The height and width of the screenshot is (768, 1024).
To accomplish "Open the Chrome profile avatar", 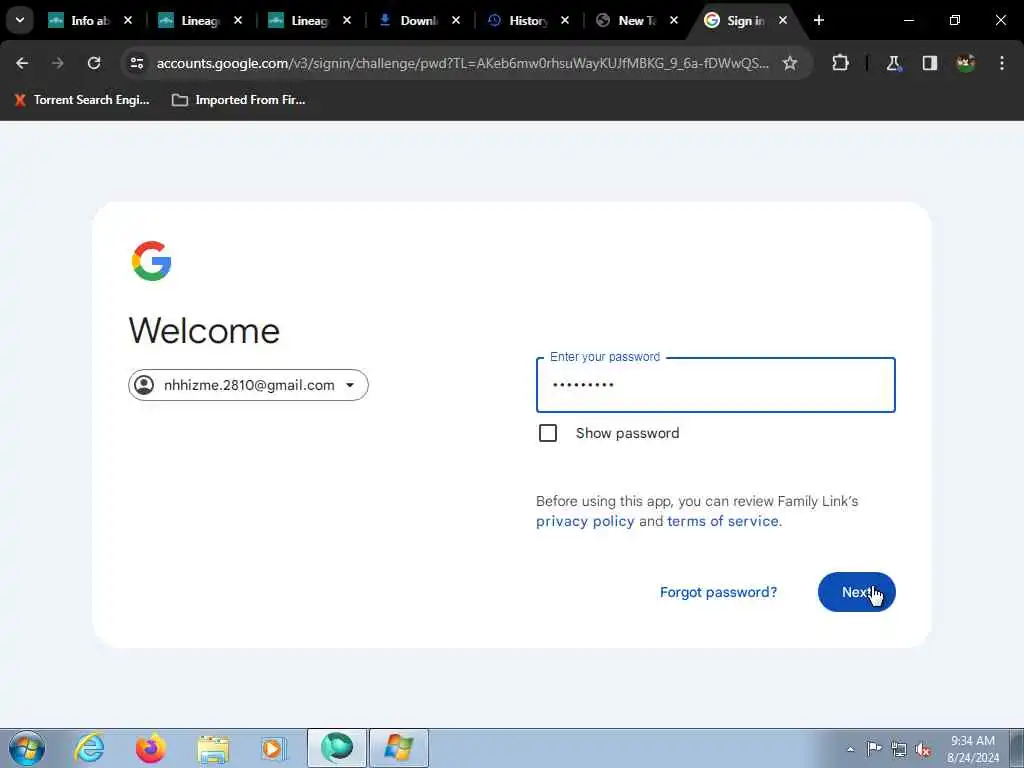I will pos(965,63).
